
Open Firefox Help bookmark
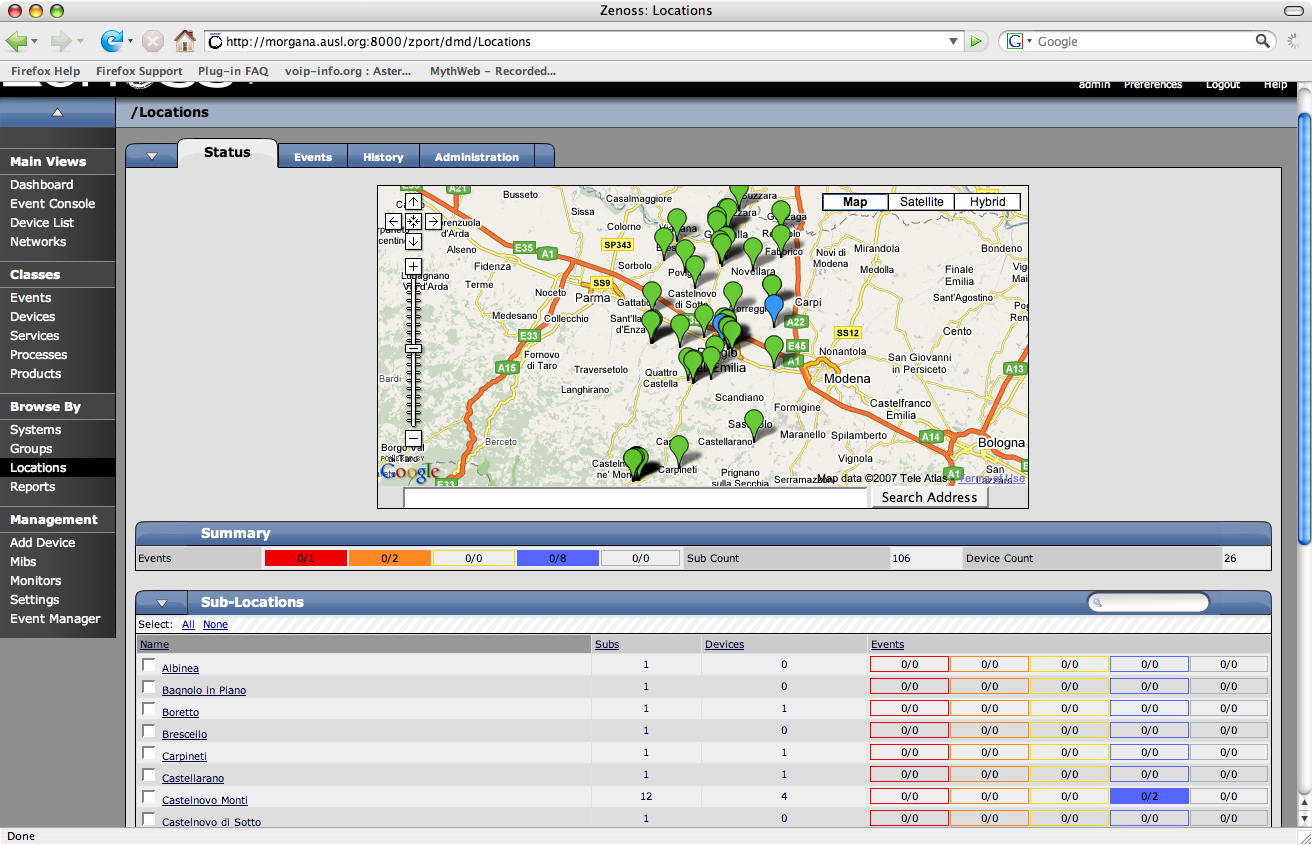pyautogui.click(x=45, y=71)
